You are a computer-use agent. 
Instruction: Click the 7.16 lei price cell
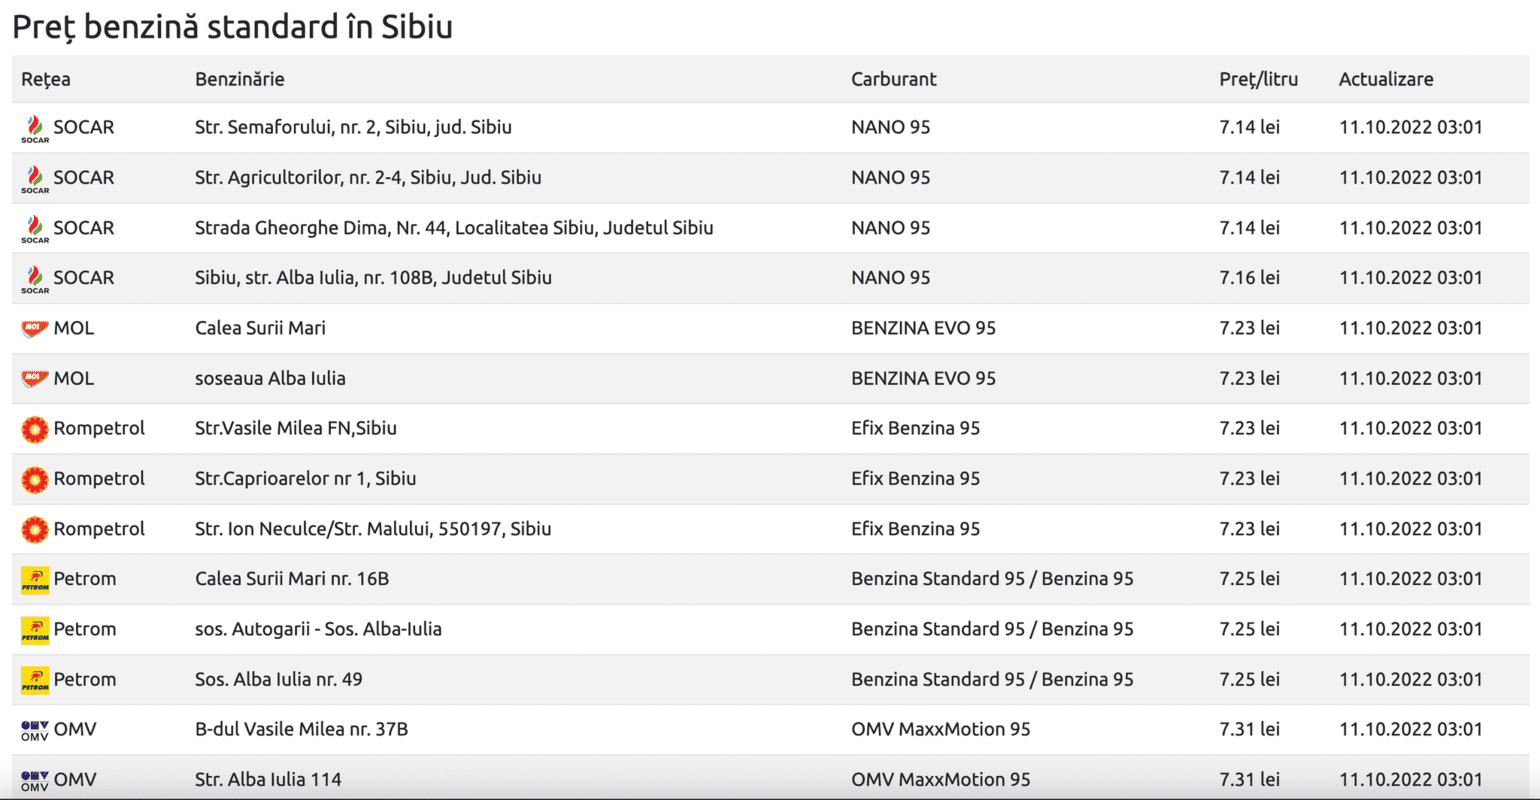coord(1249,278)
